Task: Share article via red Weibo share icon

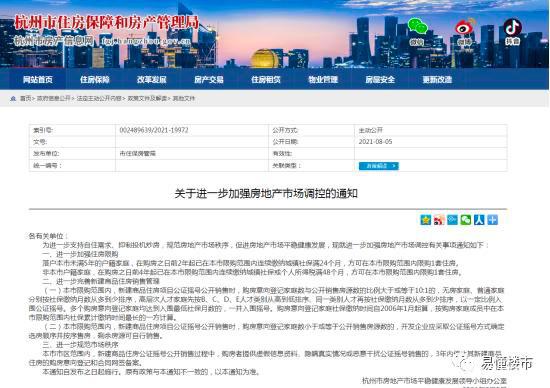Action: [x=439, y=220]
